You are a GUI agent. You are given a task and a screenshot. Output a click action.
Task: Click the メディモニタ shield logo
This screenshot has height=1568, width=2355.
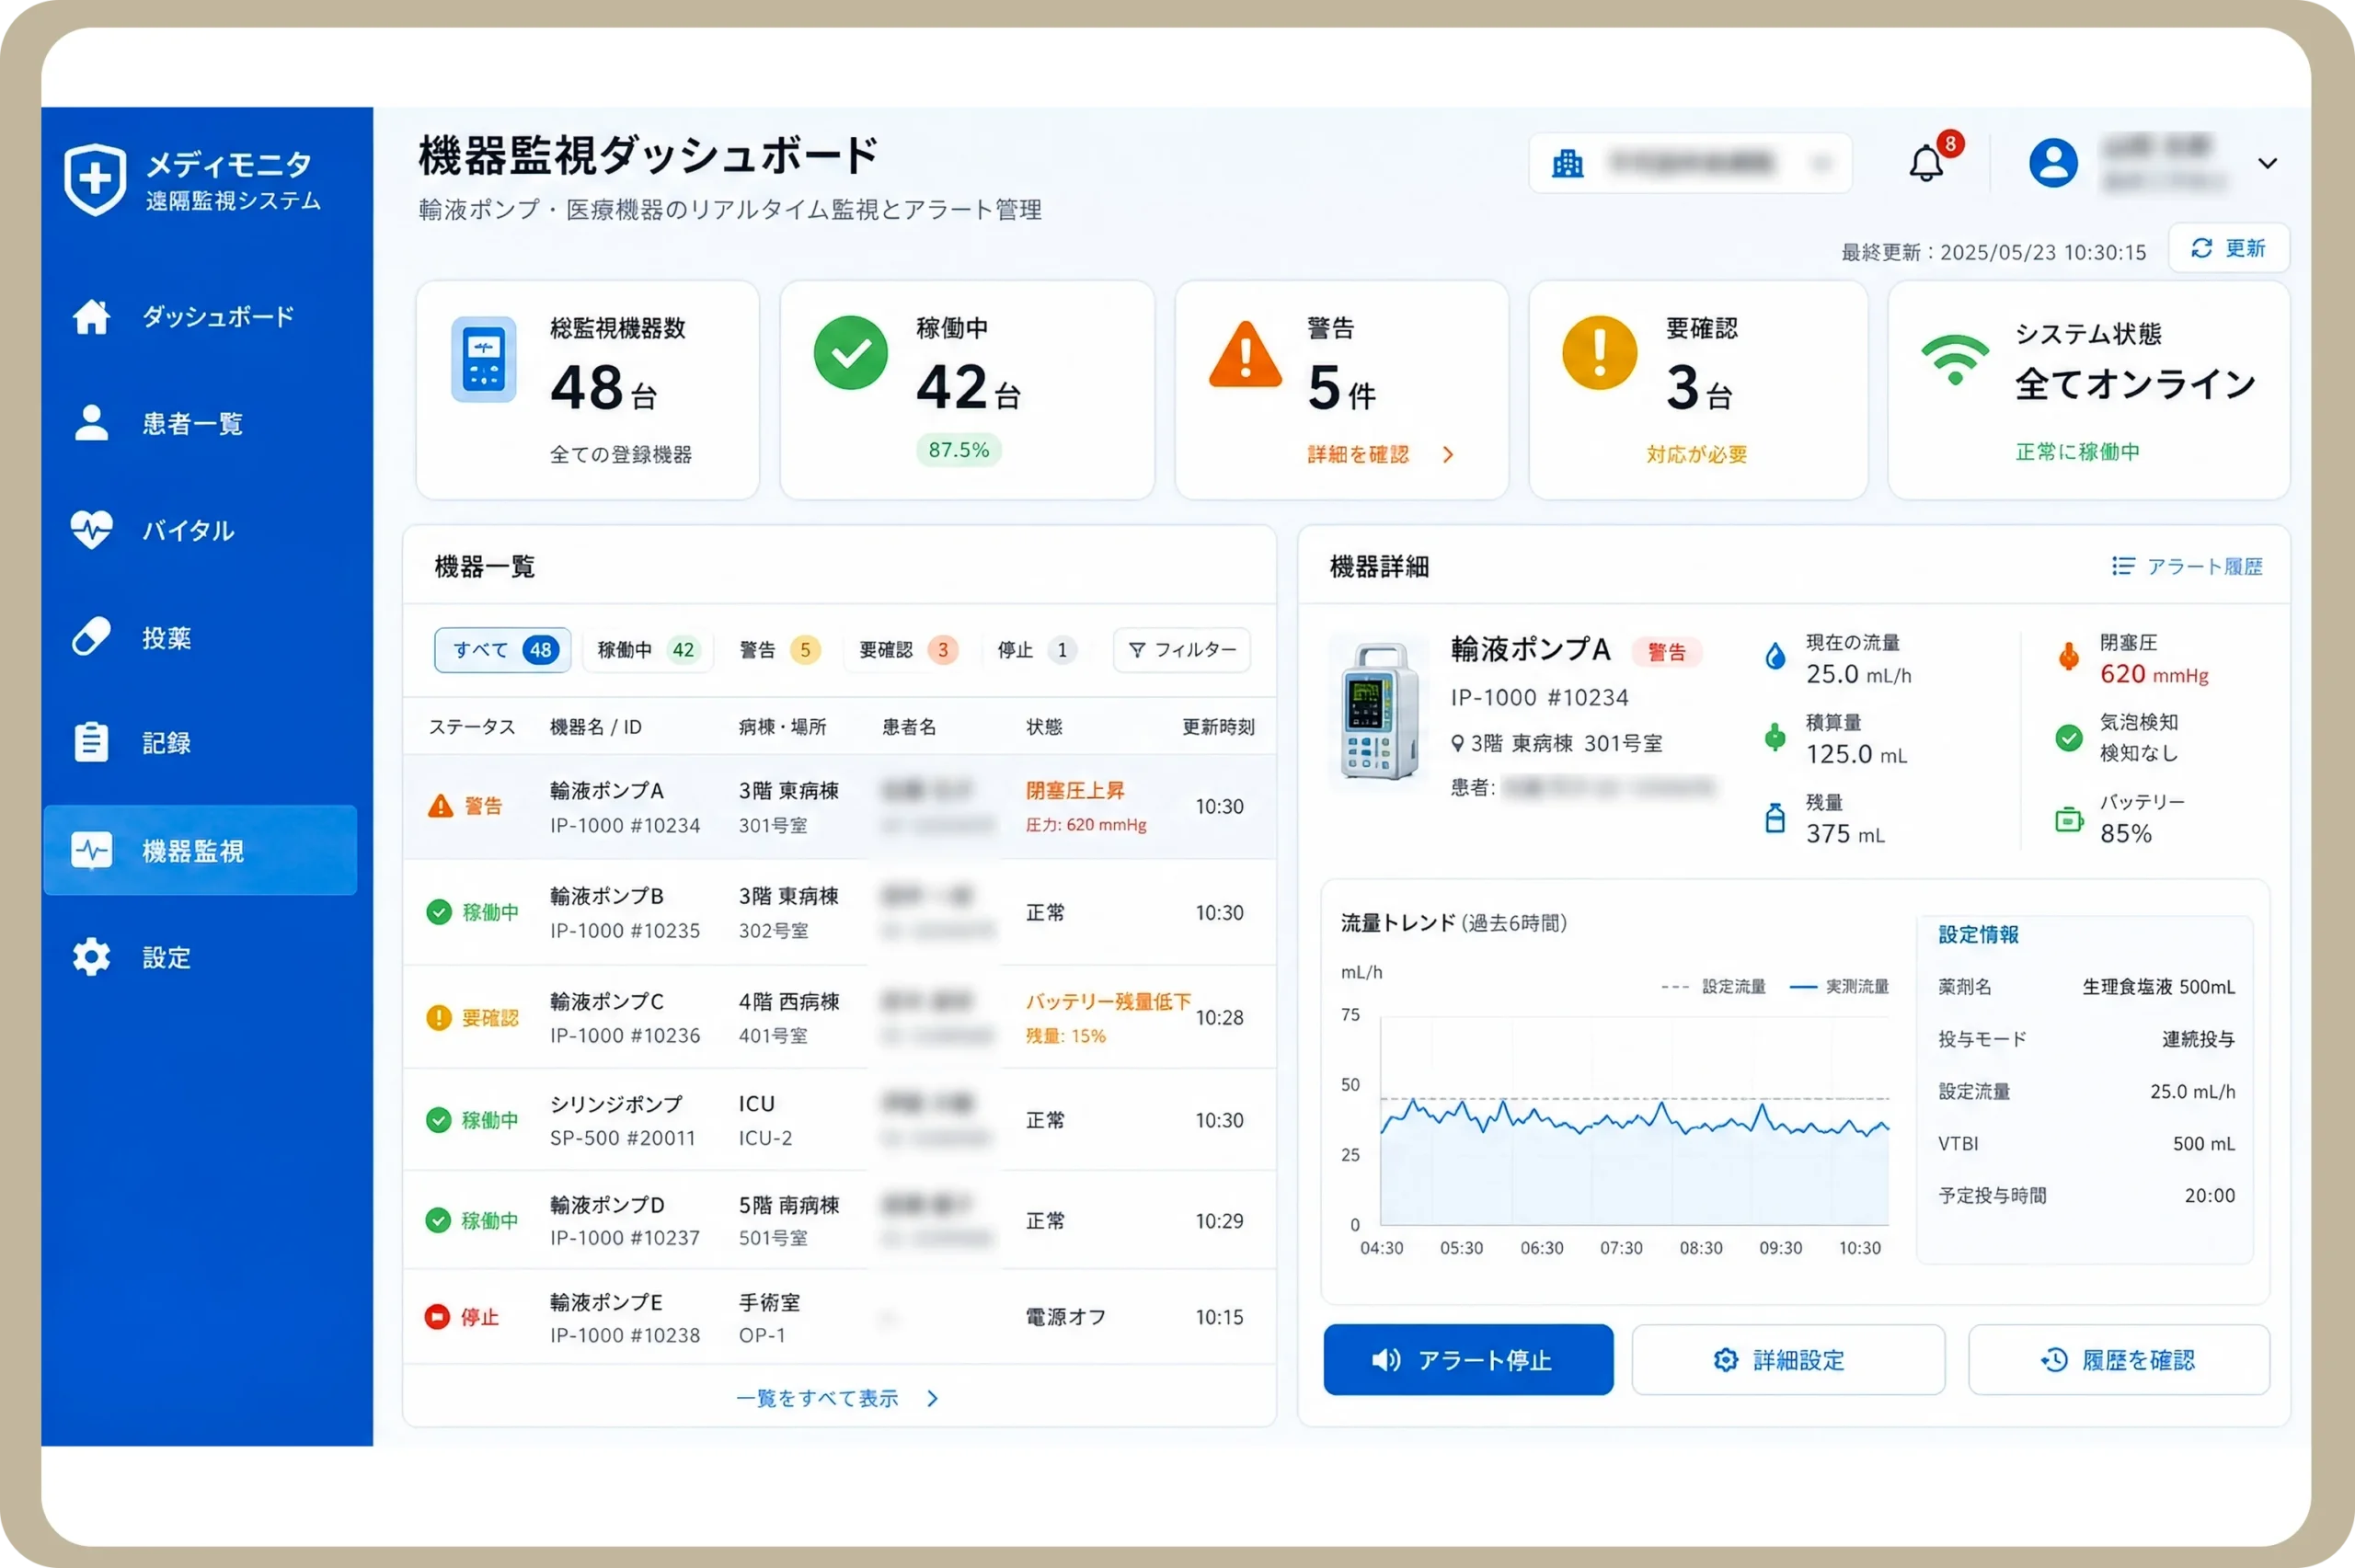pos(95,180)
